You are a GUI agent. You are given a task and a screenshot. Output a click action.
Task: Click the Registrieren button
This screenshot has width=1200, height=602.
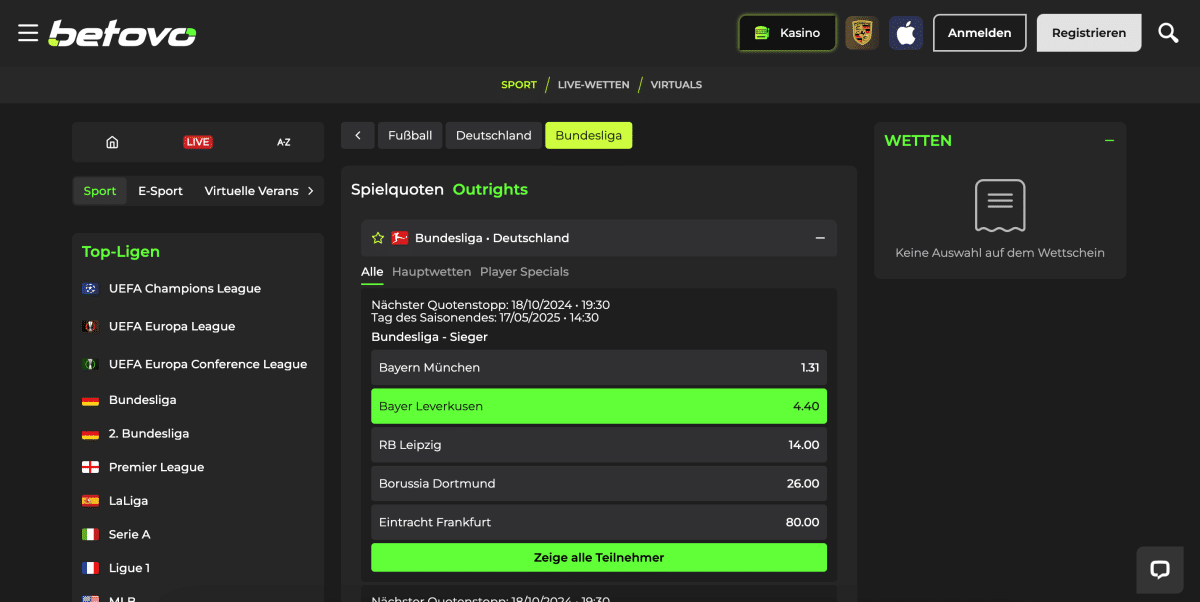click(1089, 33)
